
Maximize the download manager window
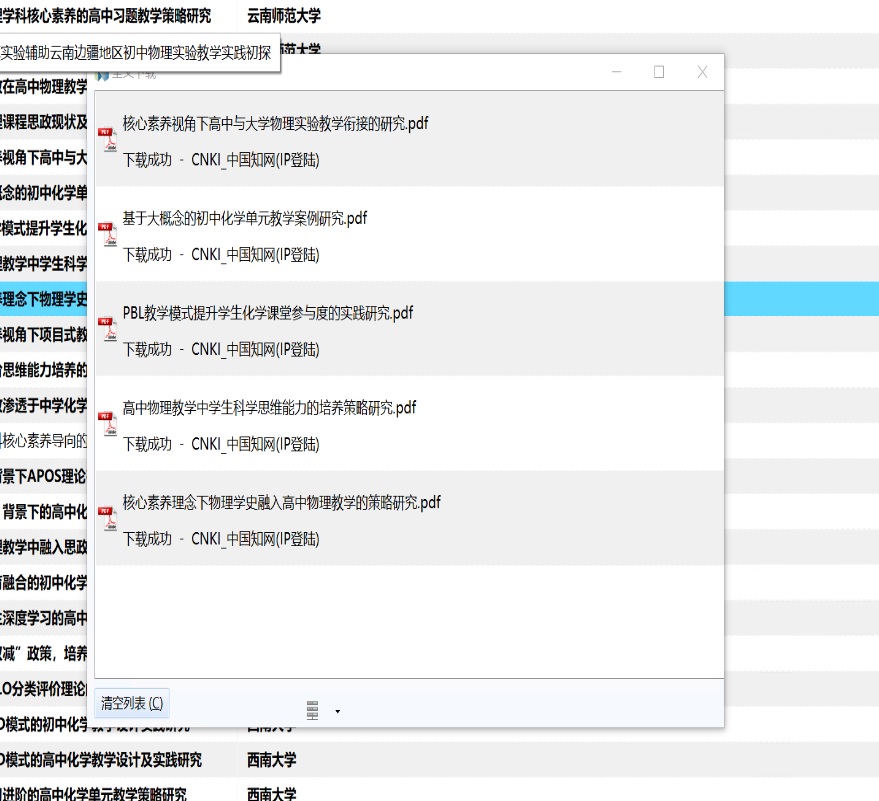click(659, 72)
